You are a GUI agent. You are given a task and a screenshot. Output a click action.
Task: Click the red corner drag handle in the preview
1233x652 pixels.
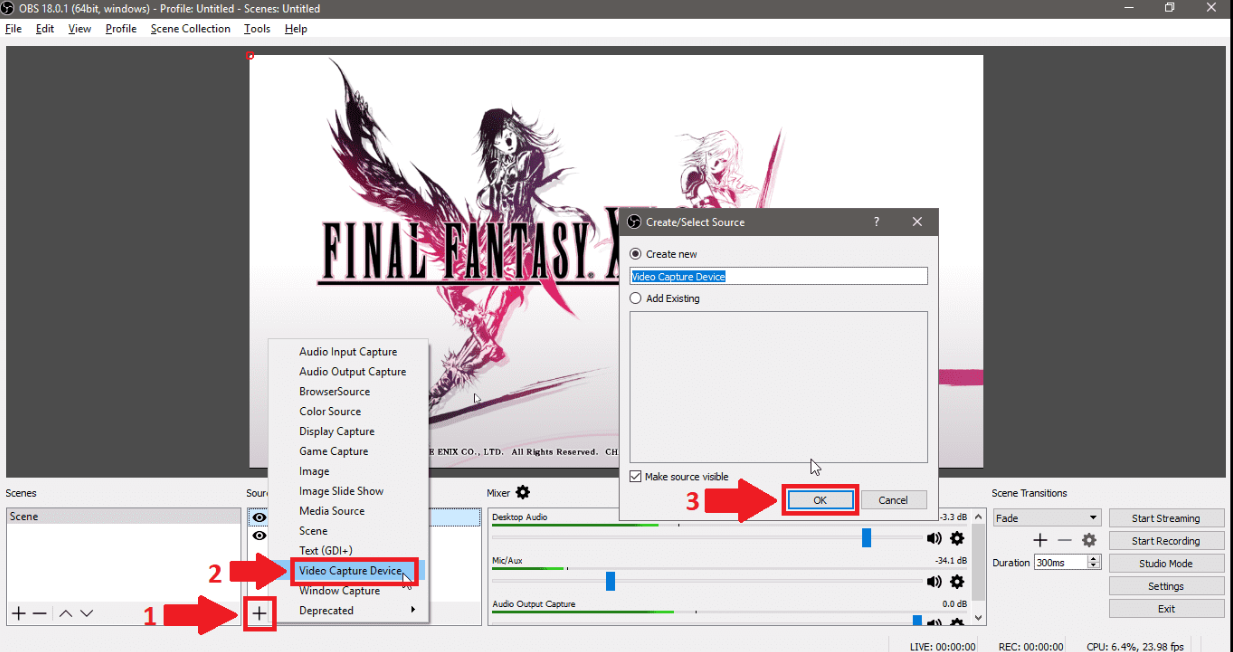pos(250,55)
